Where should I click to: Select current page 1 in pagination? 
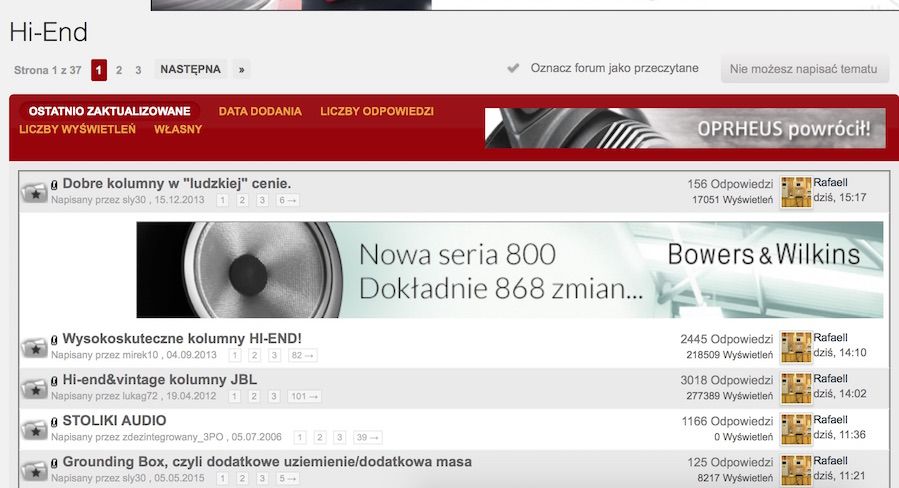coord(99,70)
